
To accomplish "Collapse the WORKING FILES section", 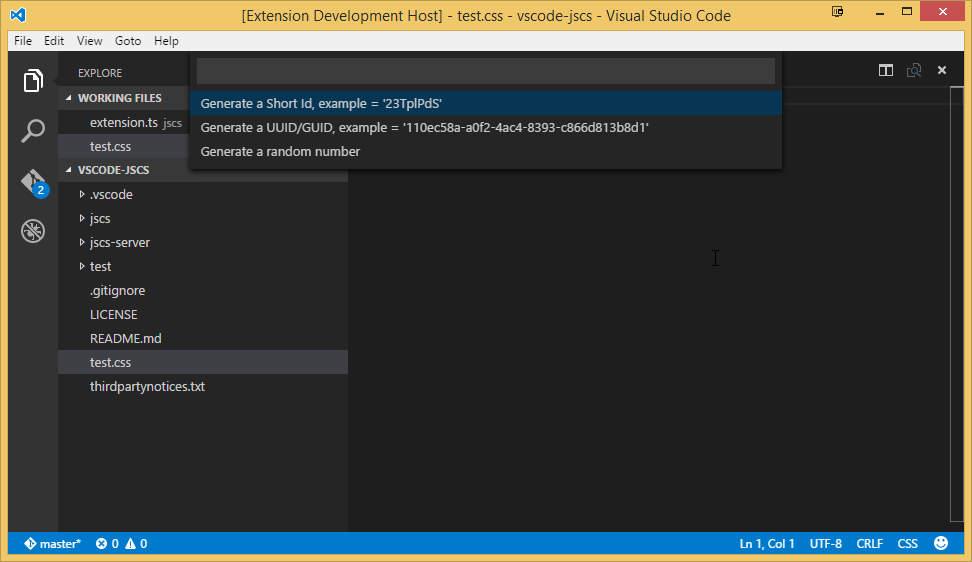I will pyautogui.click(x=69, y=98).
